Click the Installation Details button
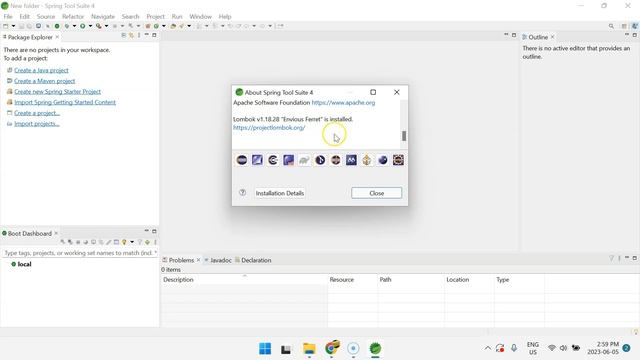 (x=280, y=193)
